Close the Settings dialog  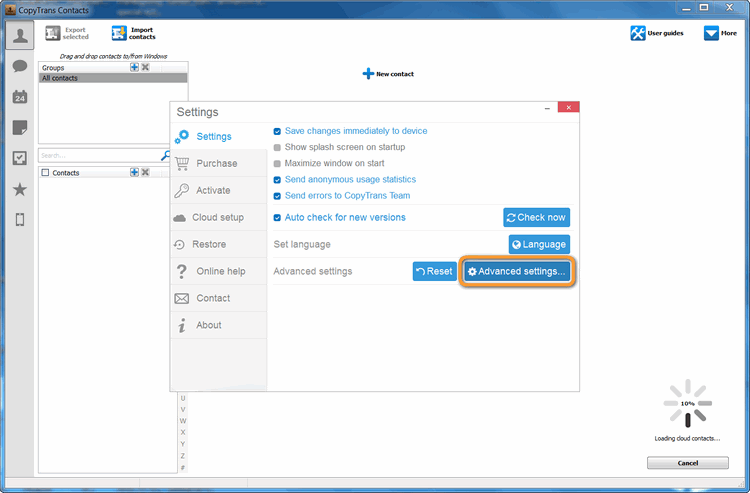pyautogui.click(x=568, y=108)
